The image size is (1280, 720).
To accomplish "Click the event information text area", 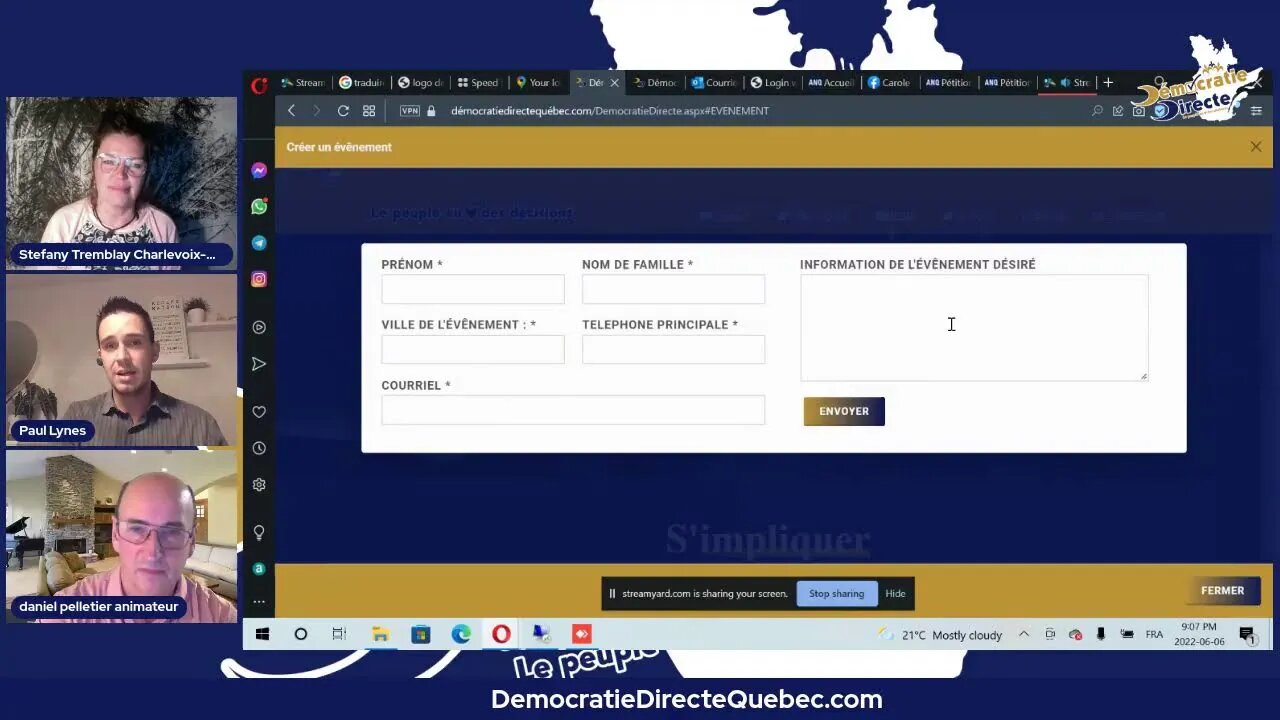I will click(x=974, y=328).
